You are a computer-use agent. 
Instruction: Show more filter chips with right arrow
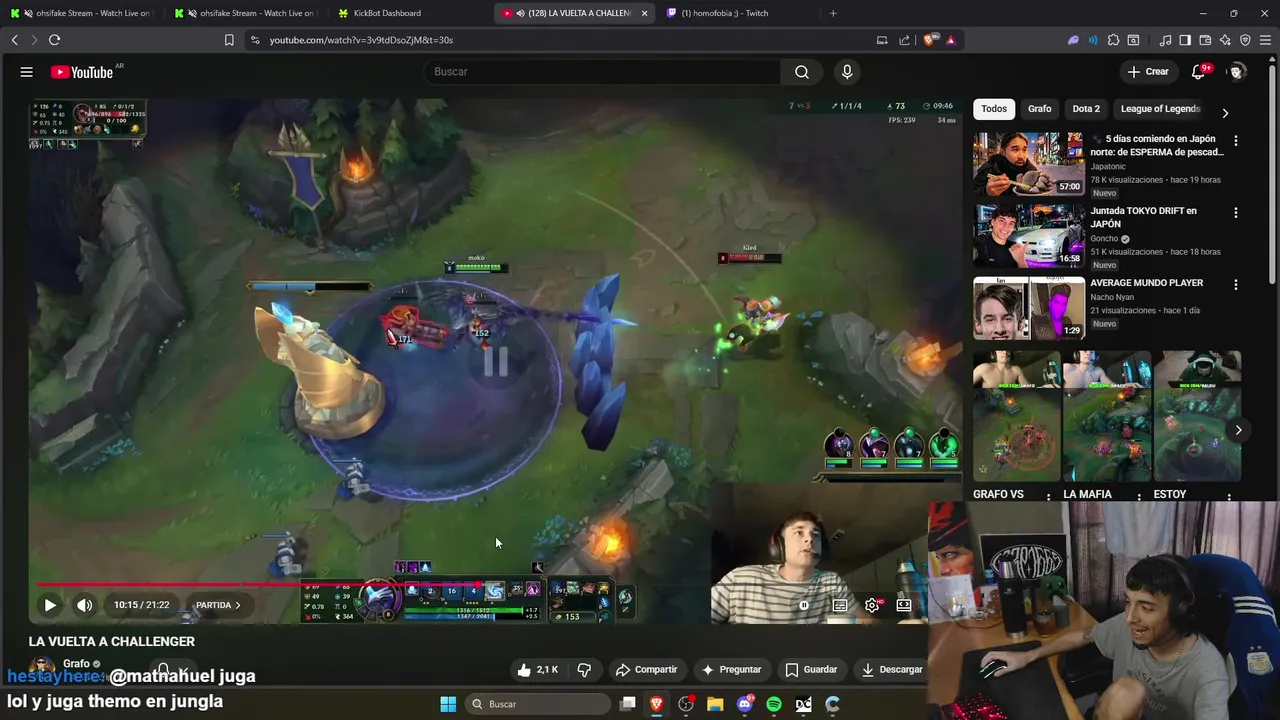[1225, 113]
